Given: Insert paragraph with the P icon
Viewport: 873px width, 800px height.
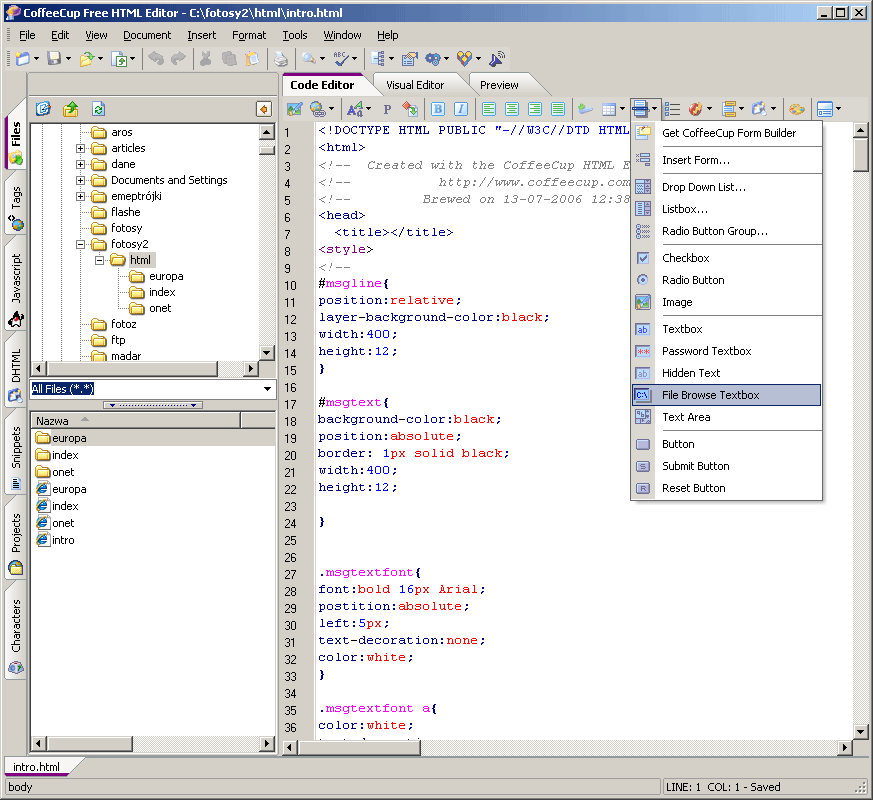Looking at the screenshot, I should pyautogui.click(x=388, y=109).
